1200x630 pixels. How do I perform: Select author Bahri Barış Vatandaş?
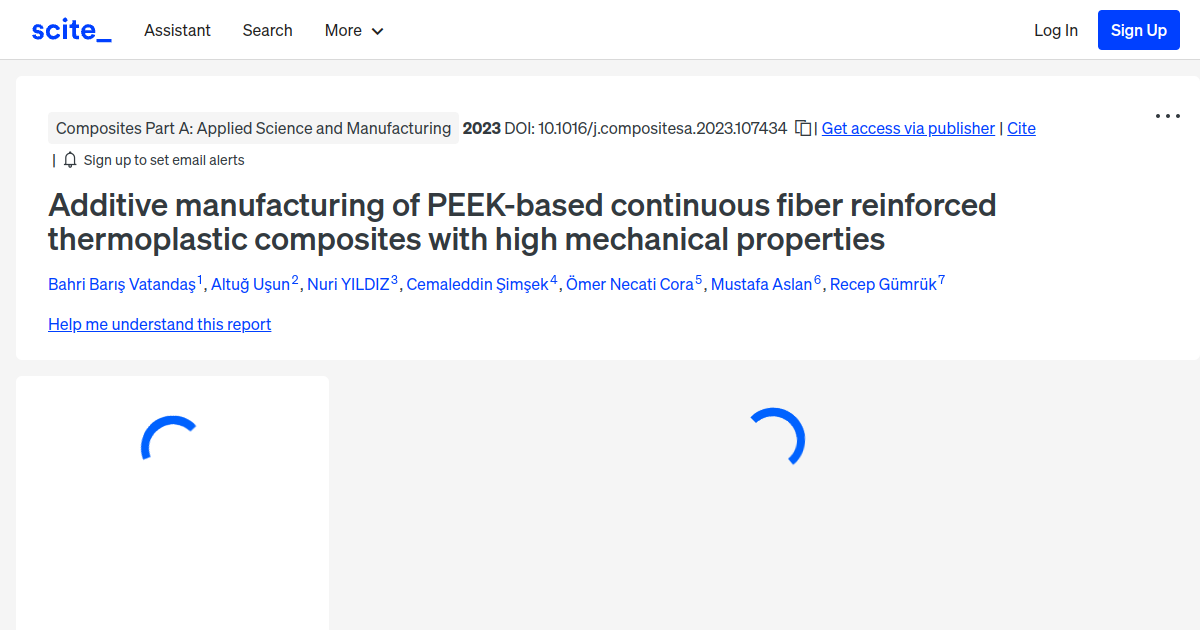tap(122, 284)
